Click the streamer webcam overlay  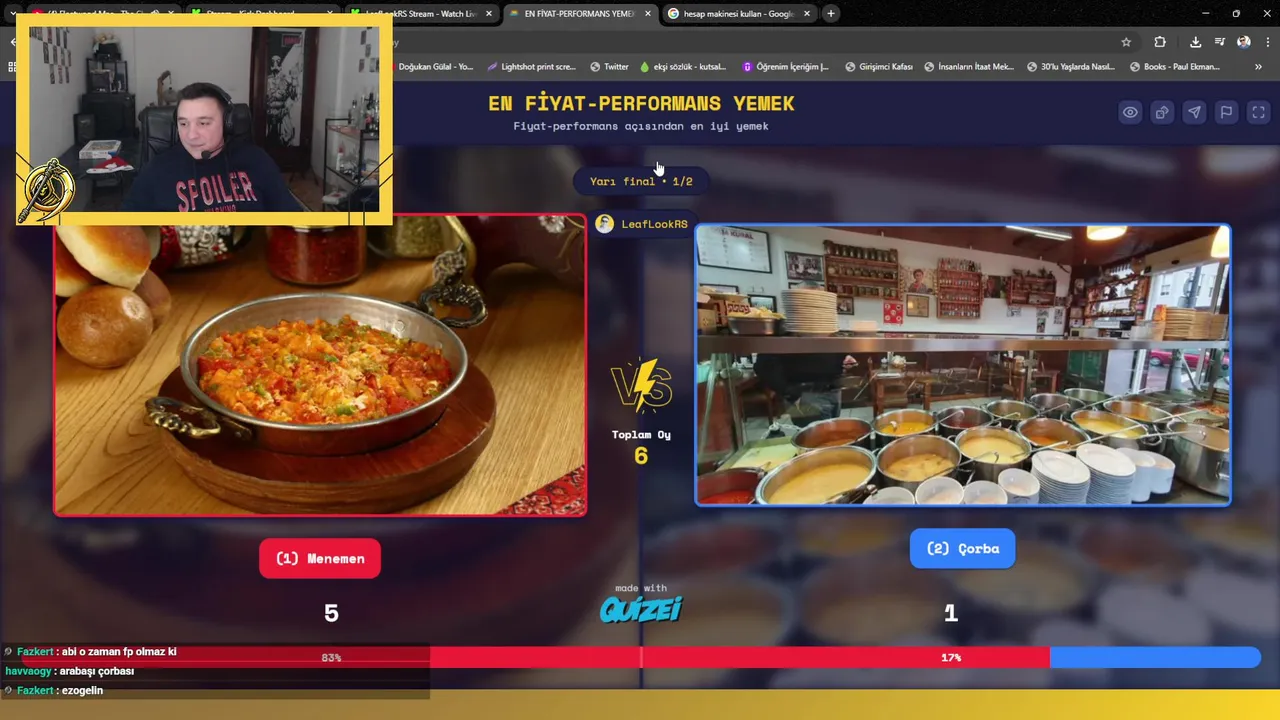(204, 119)
